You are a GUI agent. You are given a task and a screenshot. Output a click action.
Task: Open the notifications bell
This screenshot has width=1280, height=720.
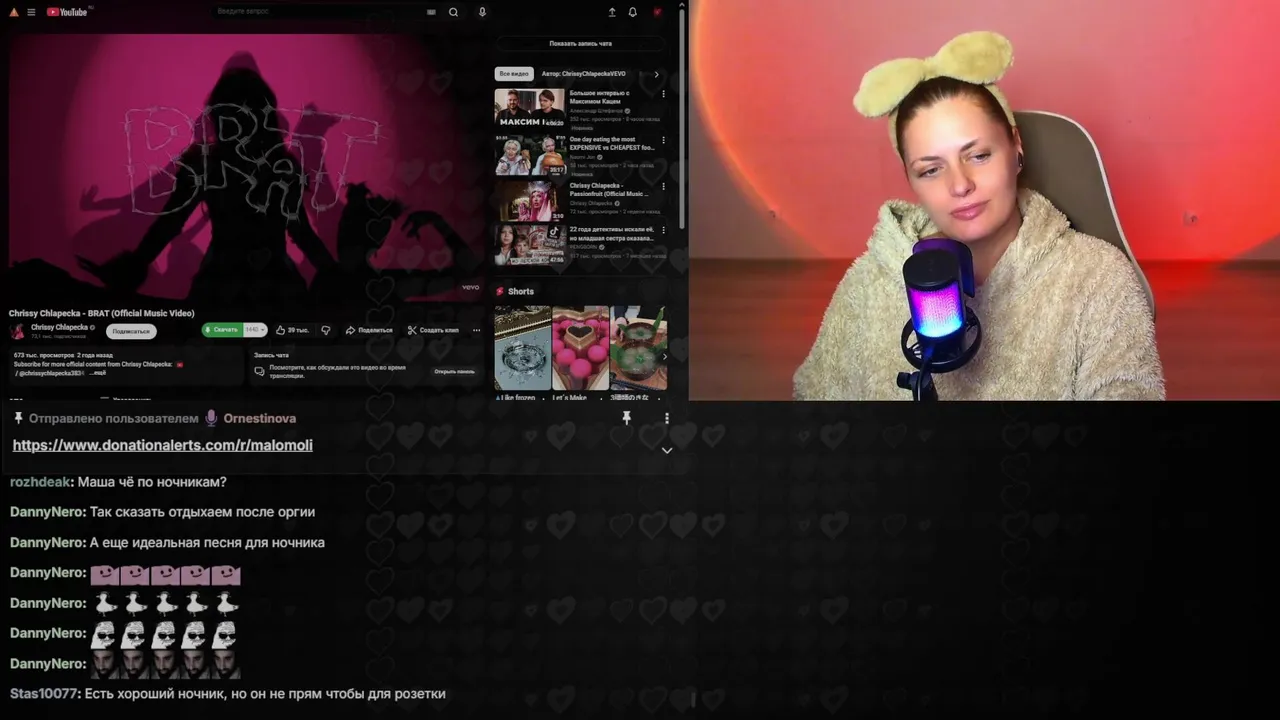coord(632,12)
